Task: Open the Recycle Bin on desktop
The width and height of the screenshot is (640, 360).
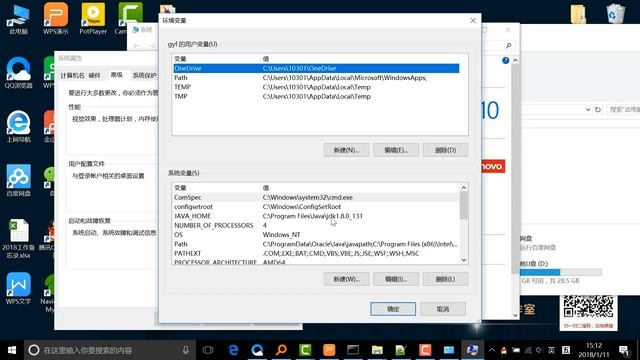Action: pyautogui.click(x=616, y=13)
